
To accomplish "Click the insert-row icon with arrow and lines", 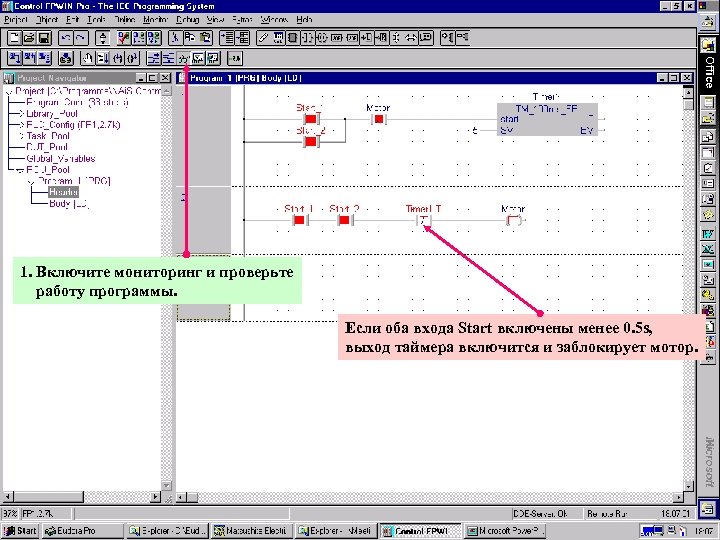I will (x=227, y=38).
